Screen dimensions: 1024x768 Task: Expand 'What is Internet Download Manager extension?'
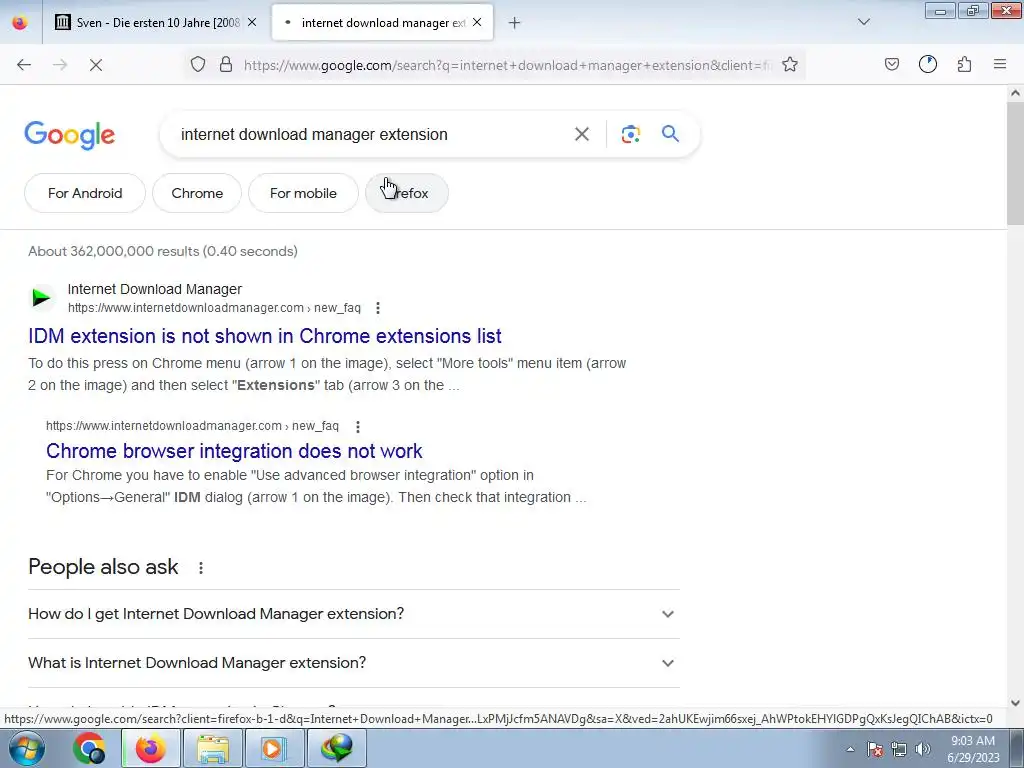(353, 663)
